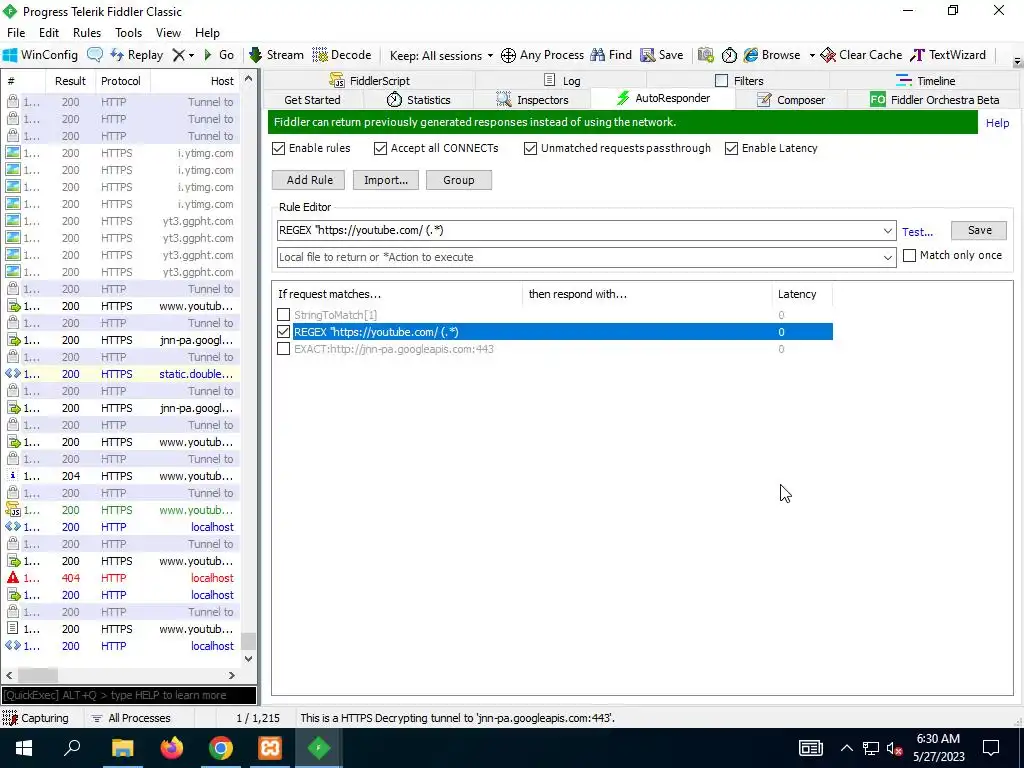Click the Save sessions toolbar icon
This screenshot has width=1024, height=768.
click(662, 55)
